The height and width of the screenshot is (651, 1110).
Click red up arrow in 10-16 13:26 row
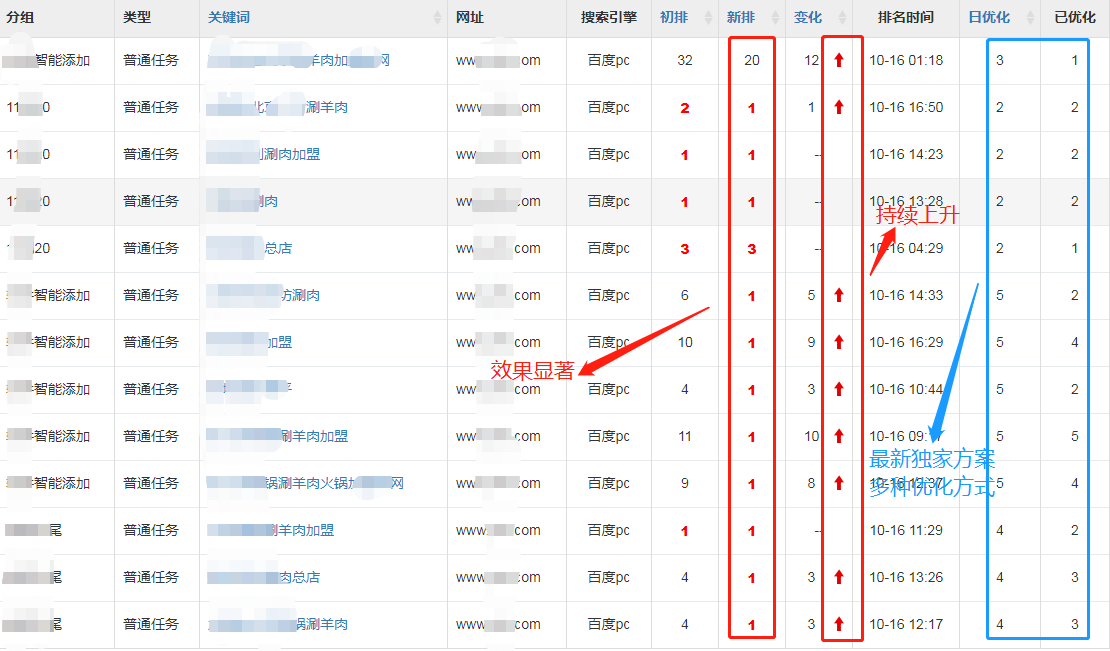(x=839, y=577)
